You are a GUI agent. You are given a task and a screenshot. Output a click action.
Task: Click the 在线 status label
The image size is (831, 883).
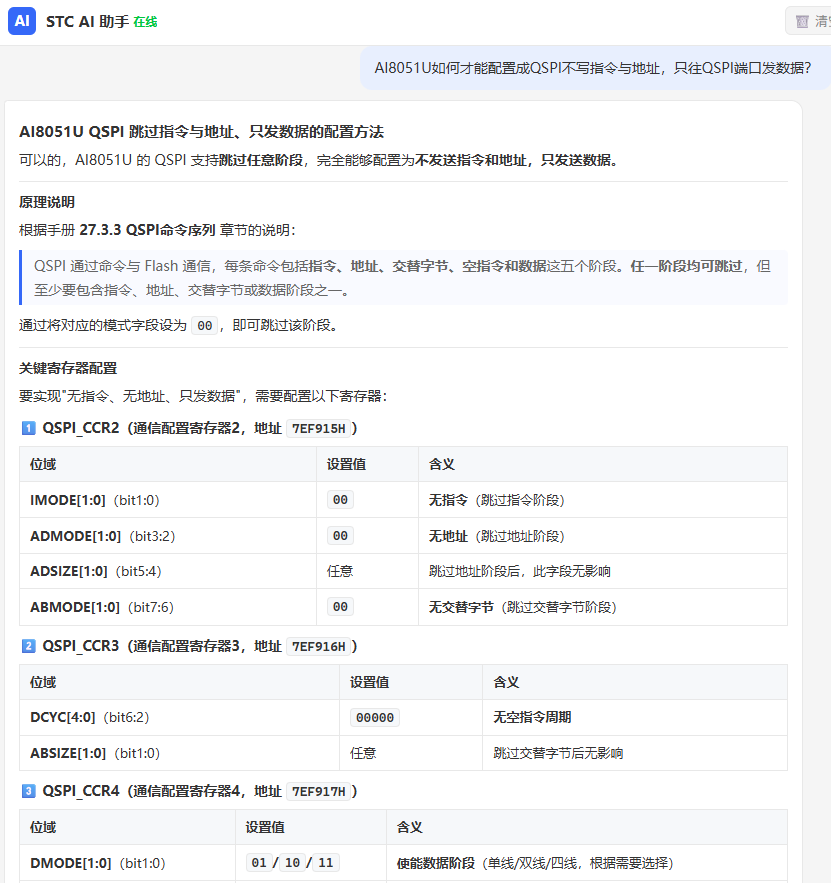pos(145,22)
